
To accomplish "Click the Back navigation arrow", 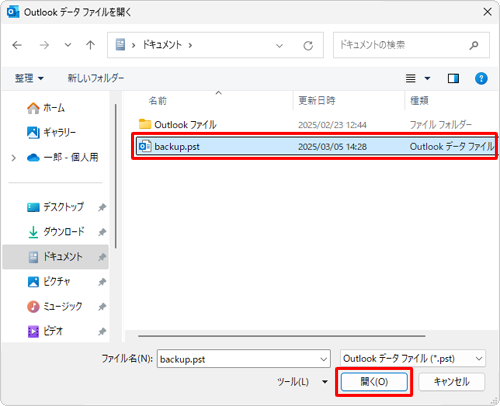I will pos(17,45).
